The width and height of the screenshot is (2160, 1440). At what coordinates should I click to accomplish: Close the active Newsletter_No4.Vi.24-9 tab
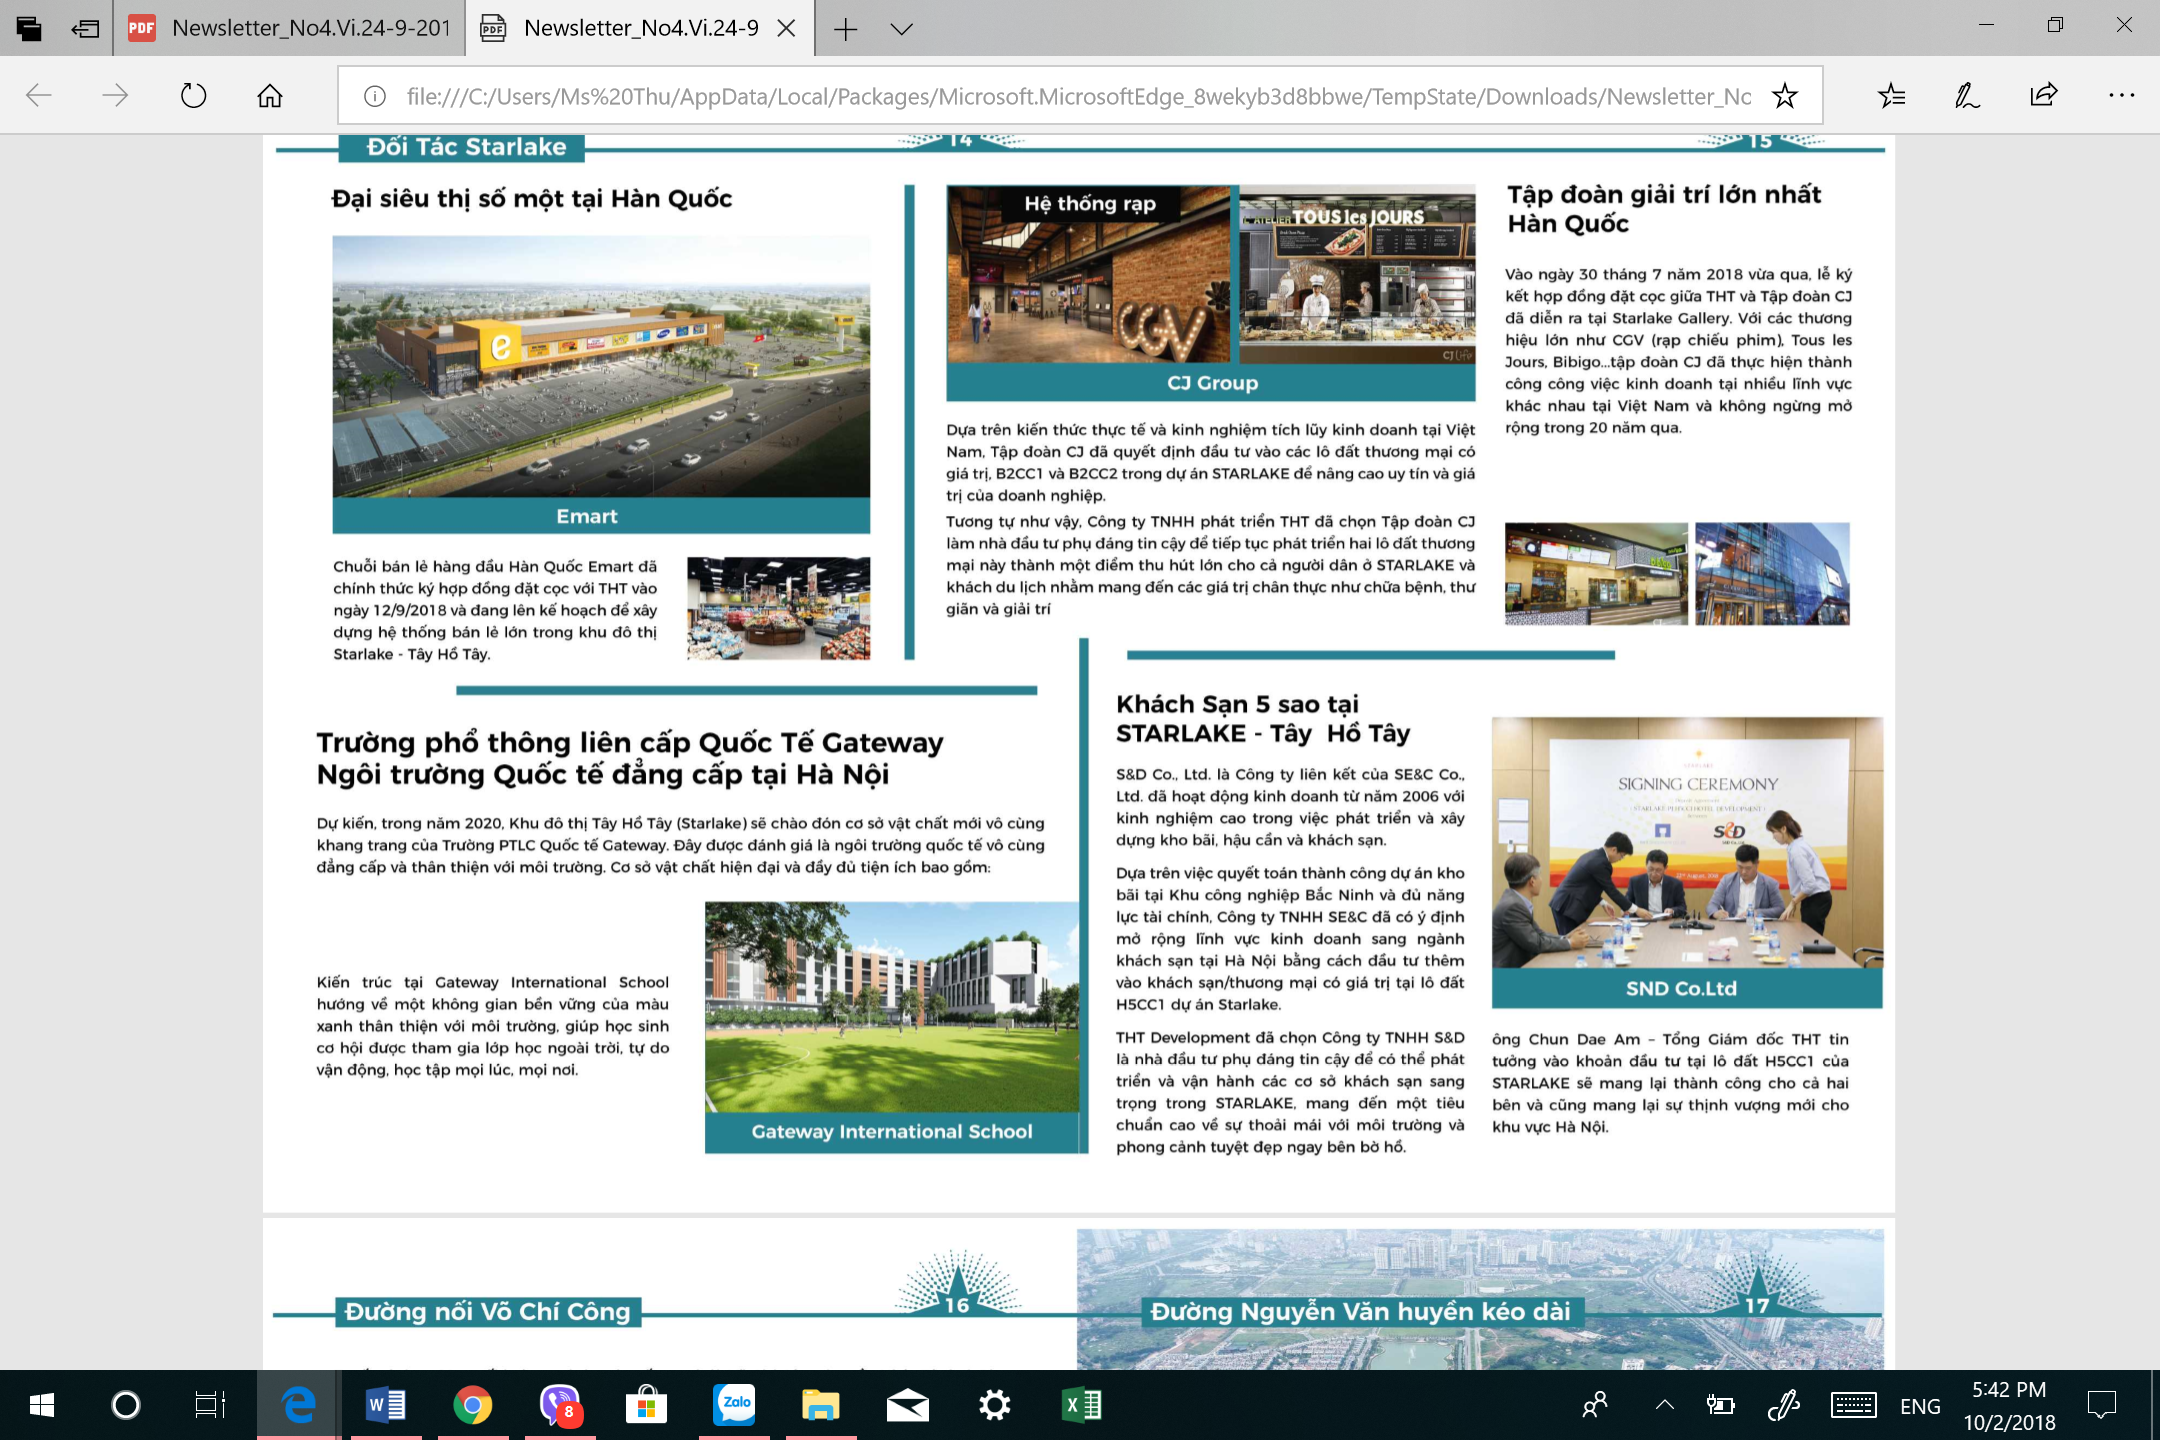787,28
